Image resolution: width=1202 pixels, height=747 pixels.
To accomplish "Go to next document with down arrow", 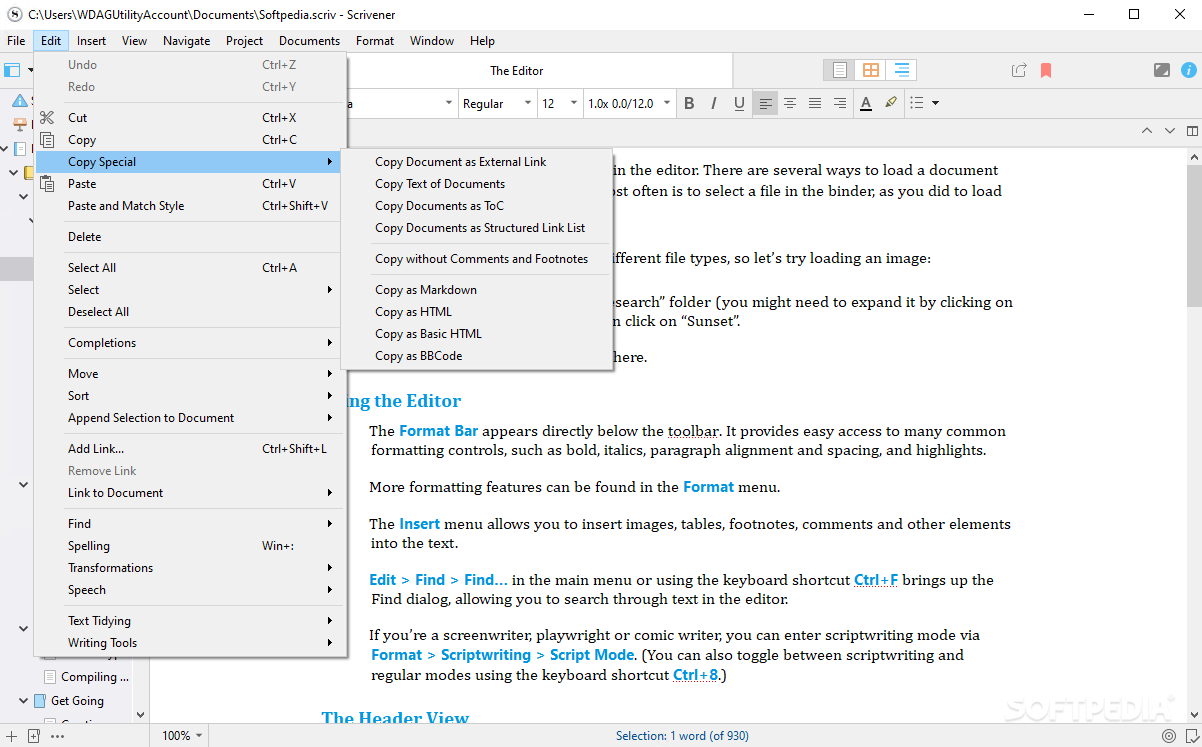I will (x=1169, y=131).
